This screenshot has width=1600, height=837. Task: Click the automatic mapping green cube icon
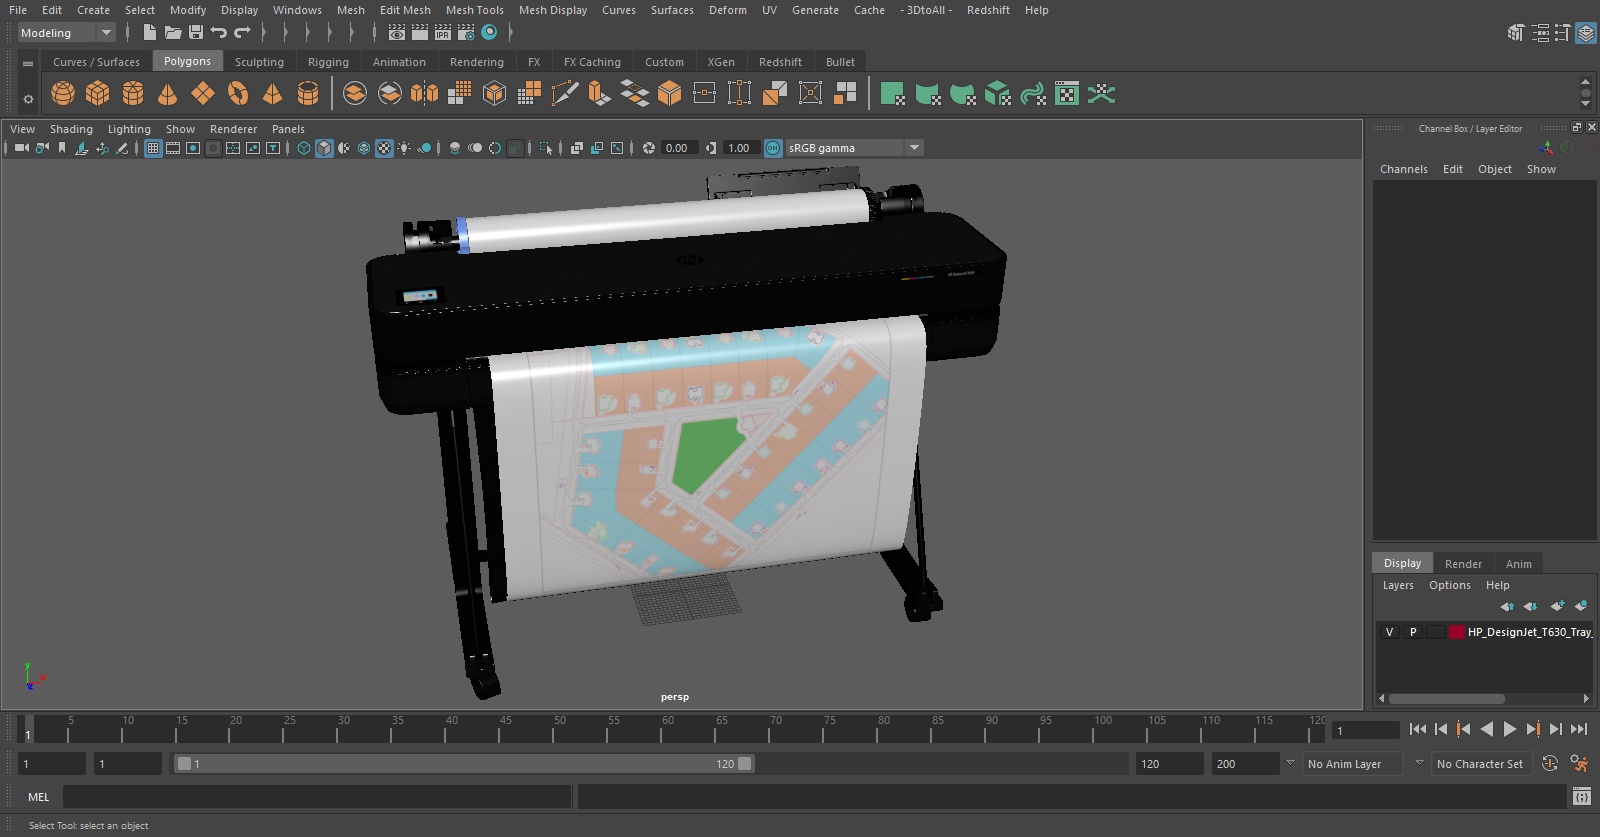(998, 94)
